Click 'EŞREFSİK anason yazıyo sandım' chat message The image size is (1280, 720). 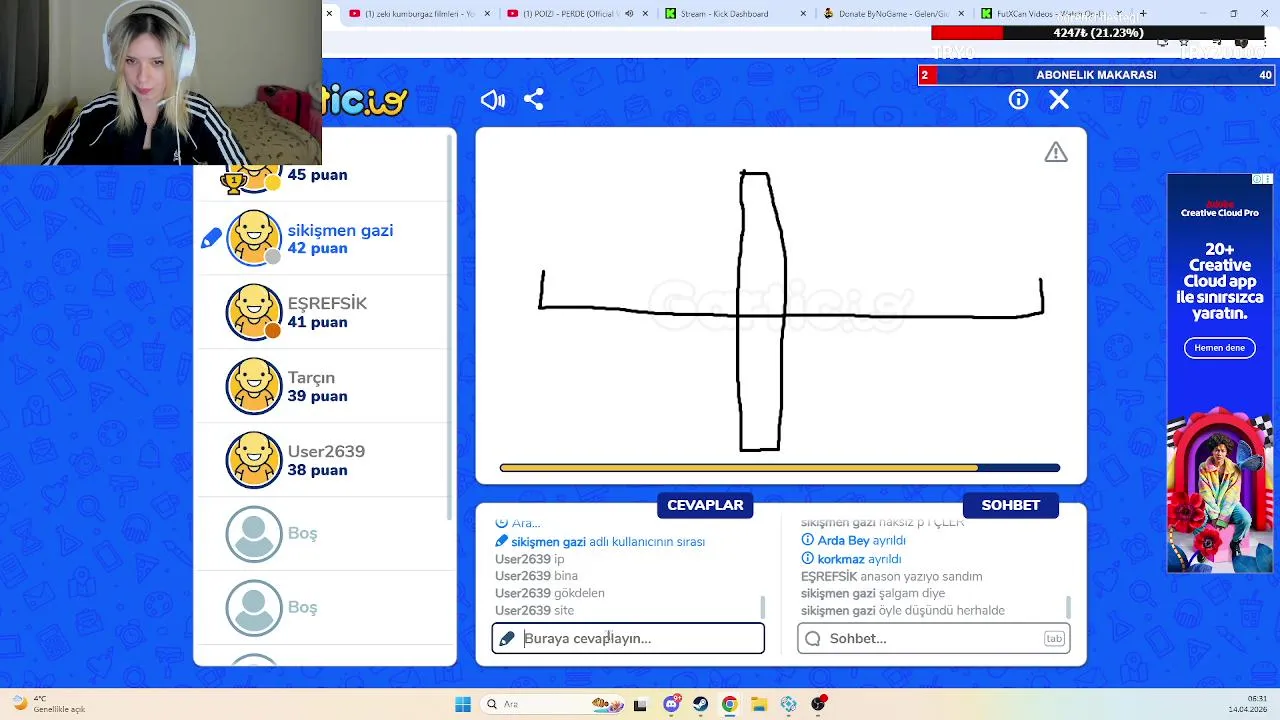click(x=891, y=577)
